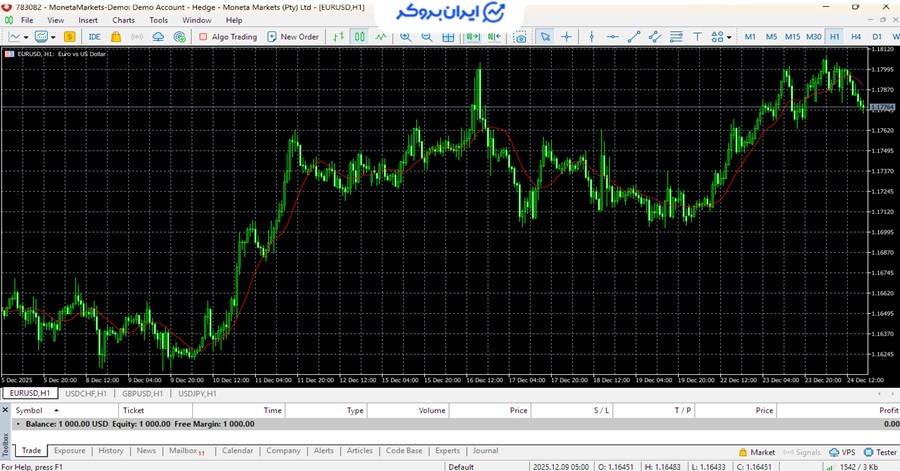900x471 pixels.
Task: Sort the trade list by Symbol column
Action: [x=30, y=410]
